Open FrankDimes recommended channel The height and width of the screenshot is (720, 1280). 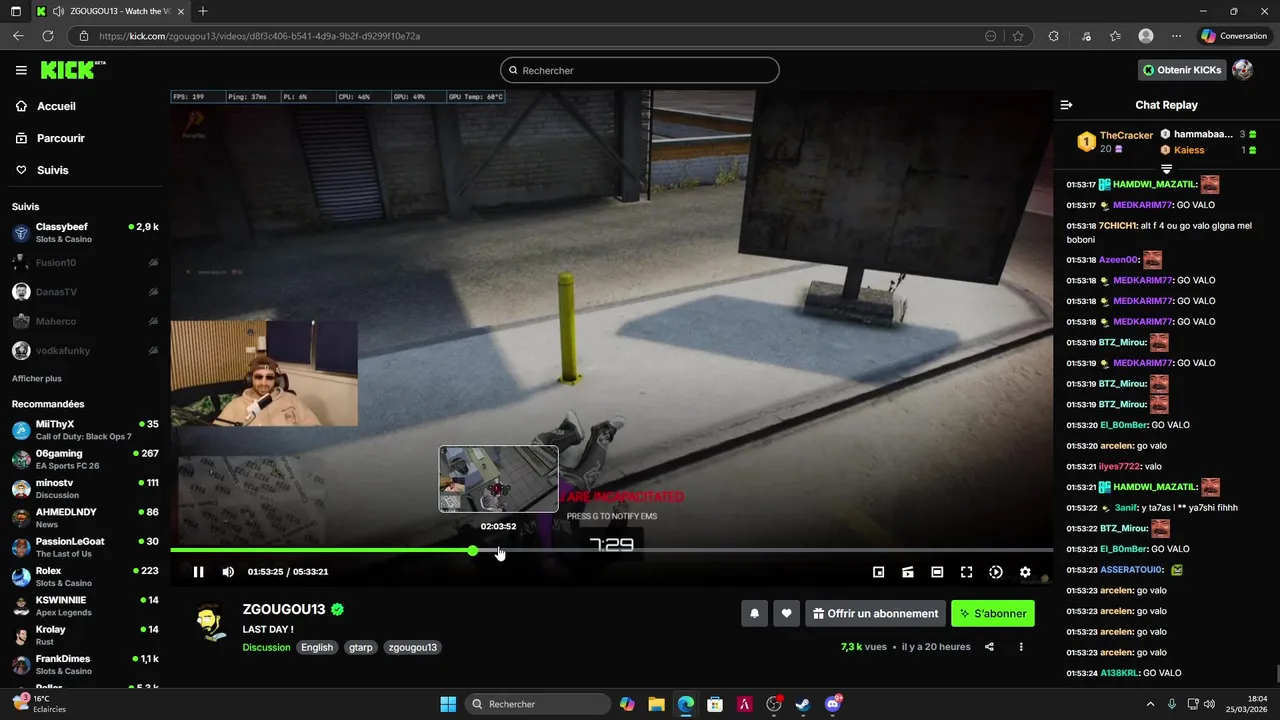tap(85, 665)
